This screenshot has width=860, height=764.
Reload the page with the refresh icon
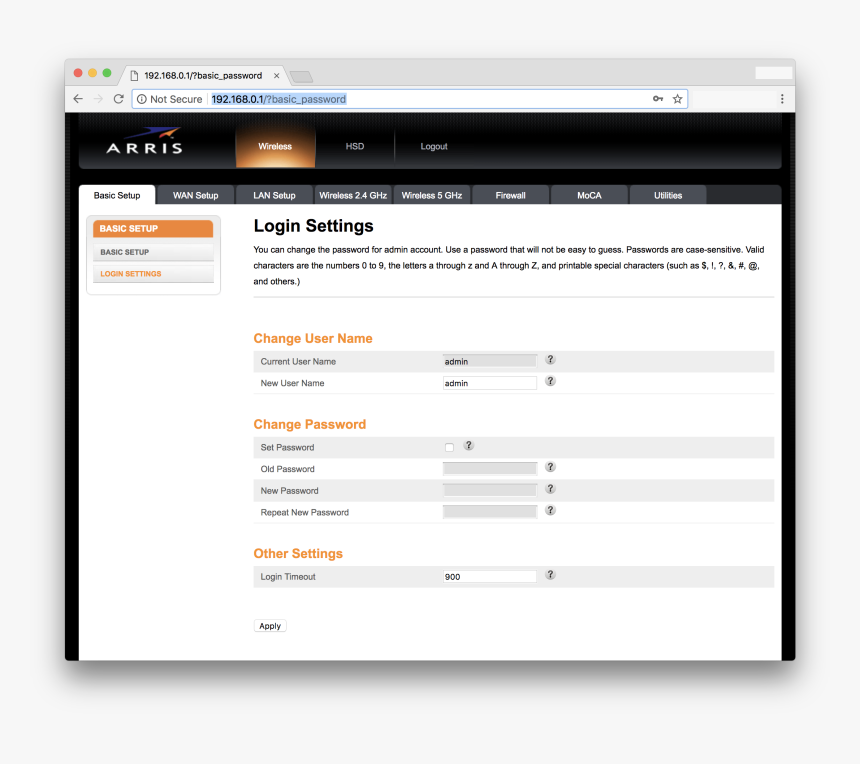[x=118, y=99]
